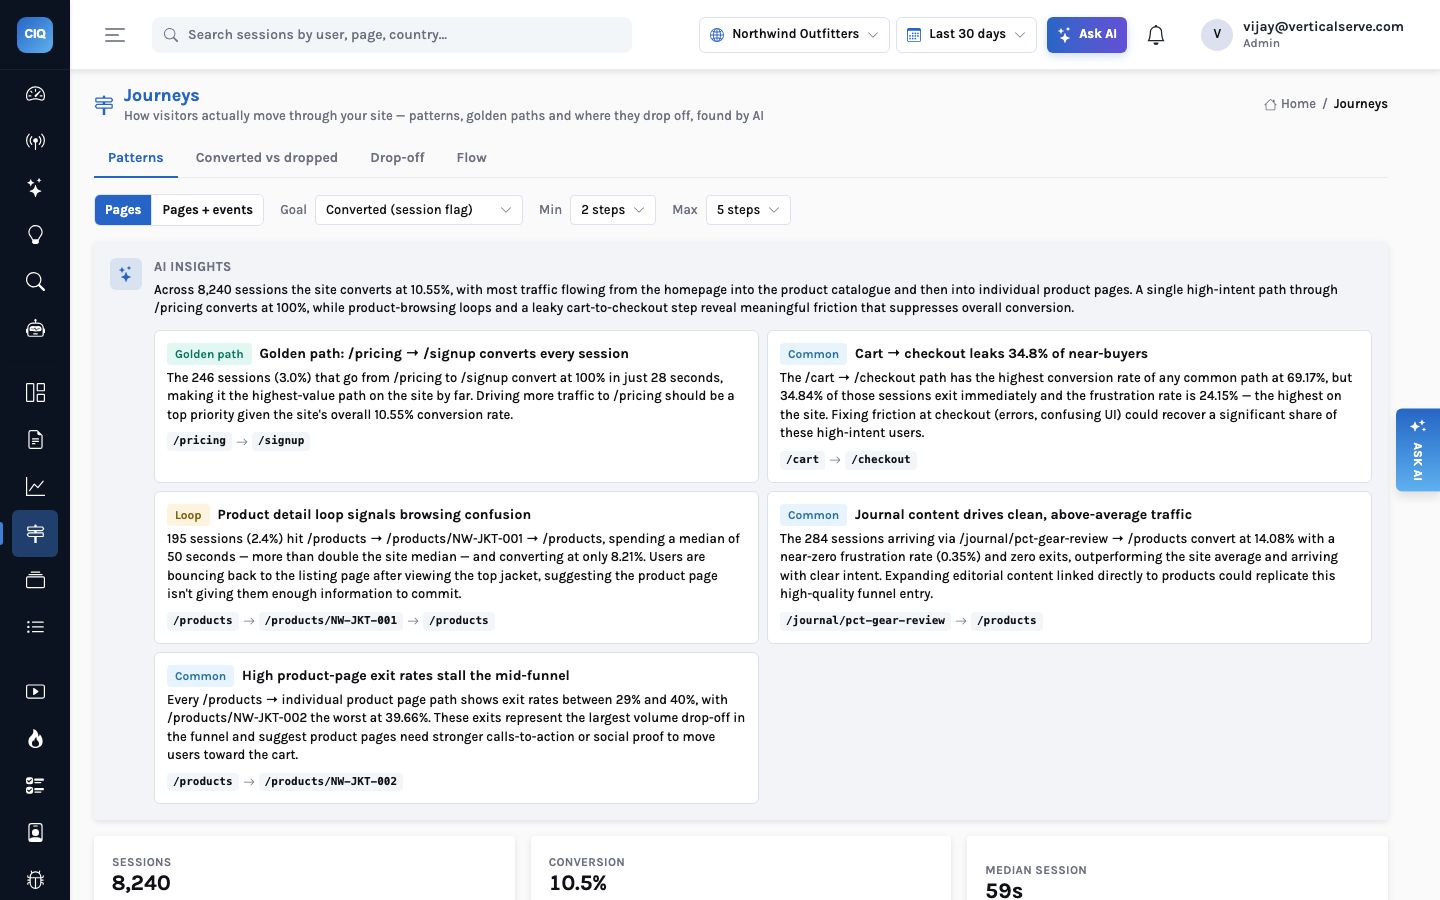
Task: Click the CIQ logo in the sidebar
Action: click(35, 34)
